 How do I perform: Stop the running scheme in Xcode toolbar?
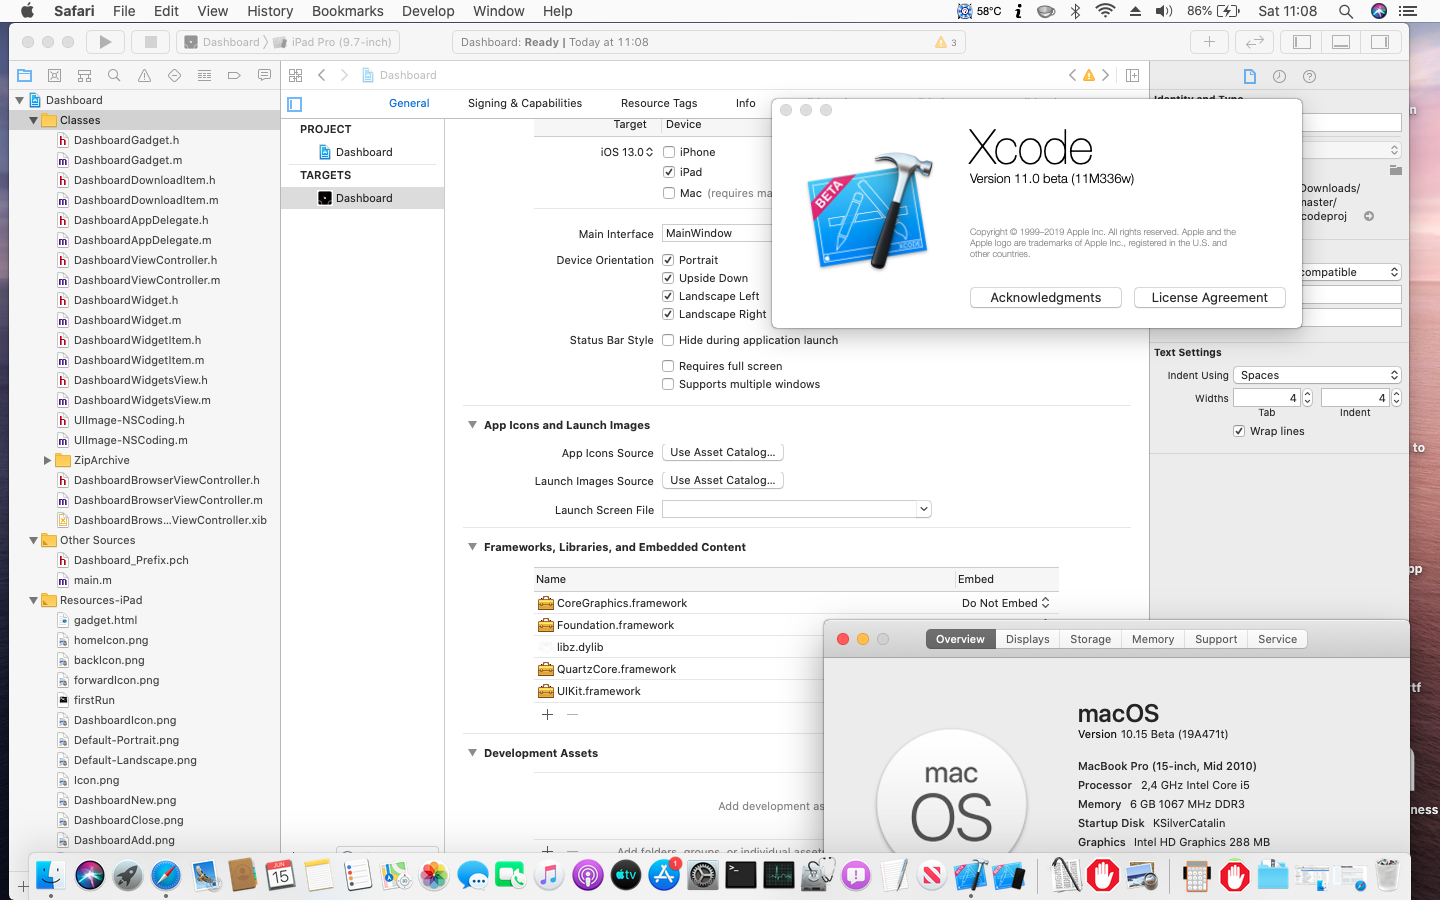(x=151, y=42)
